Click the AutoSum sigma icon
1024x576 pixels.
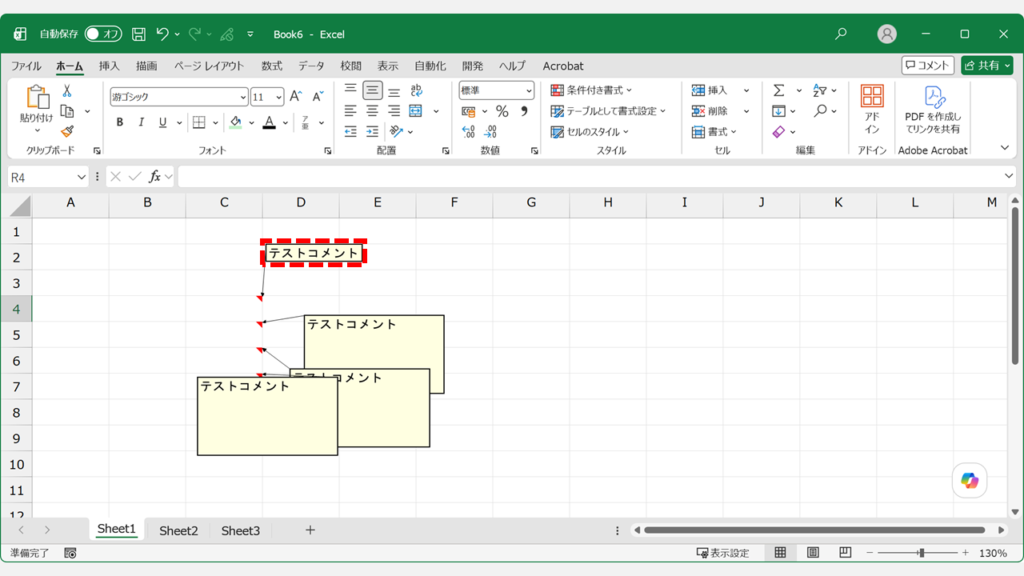[778, 91]
